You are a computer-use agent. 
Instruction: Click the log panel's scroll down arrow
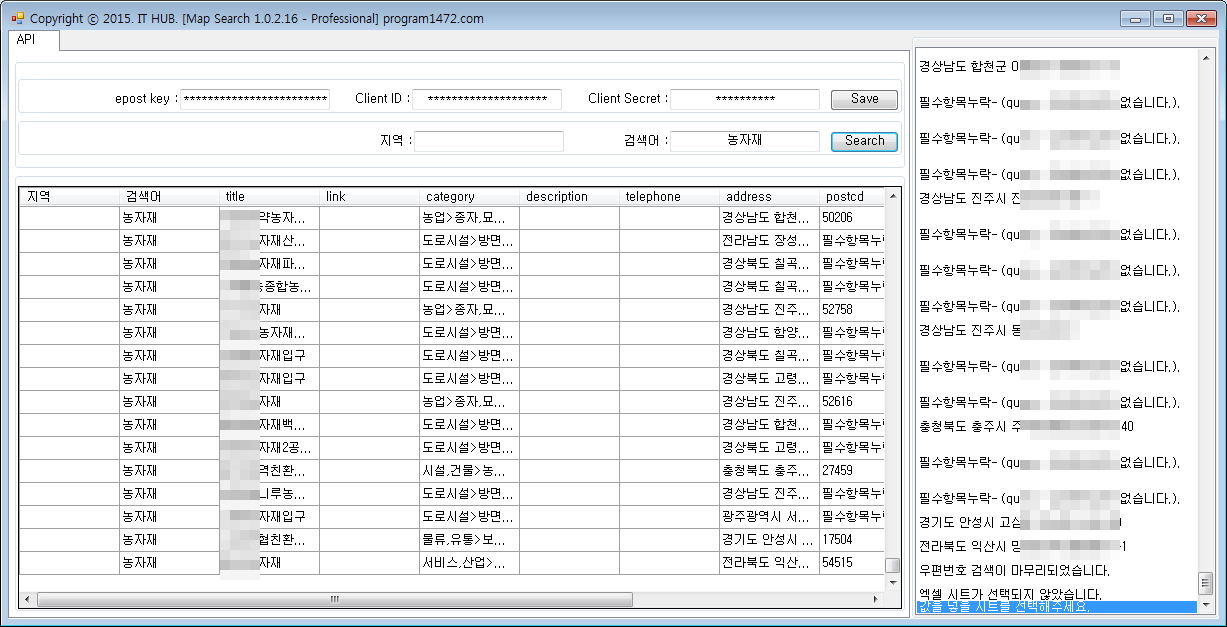pyautogui.click(x=1206, y=604)
